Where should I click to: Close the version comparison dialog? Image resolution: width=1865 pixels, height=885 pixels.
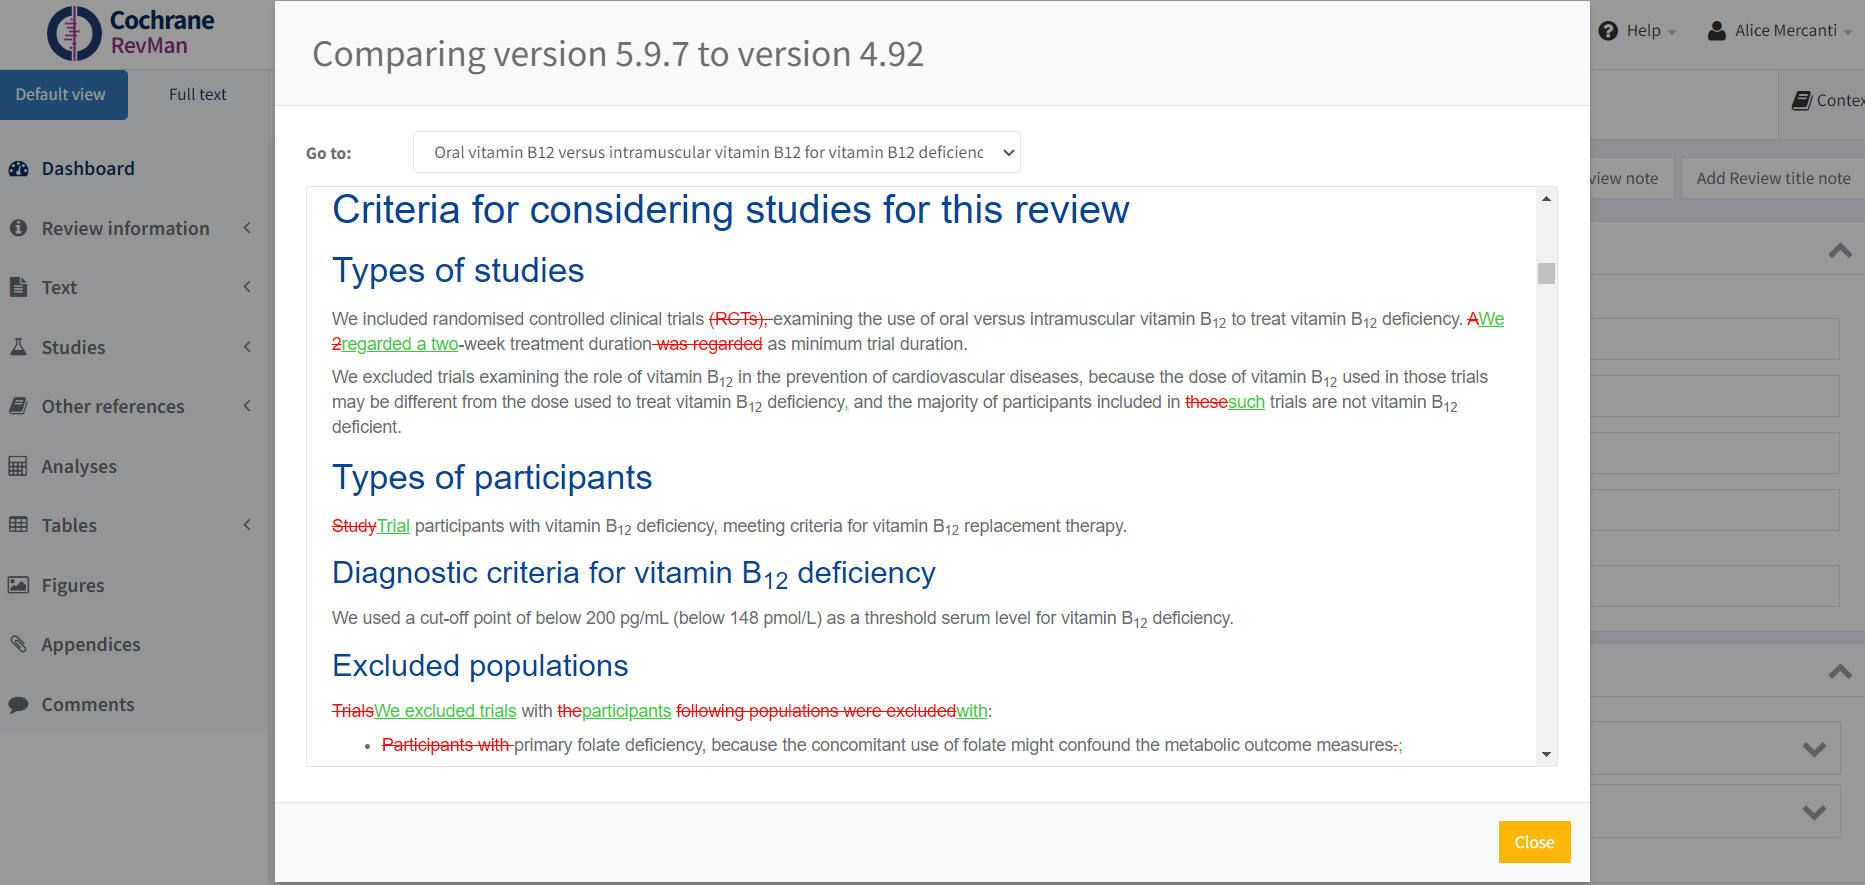[x=1534, y=842]
